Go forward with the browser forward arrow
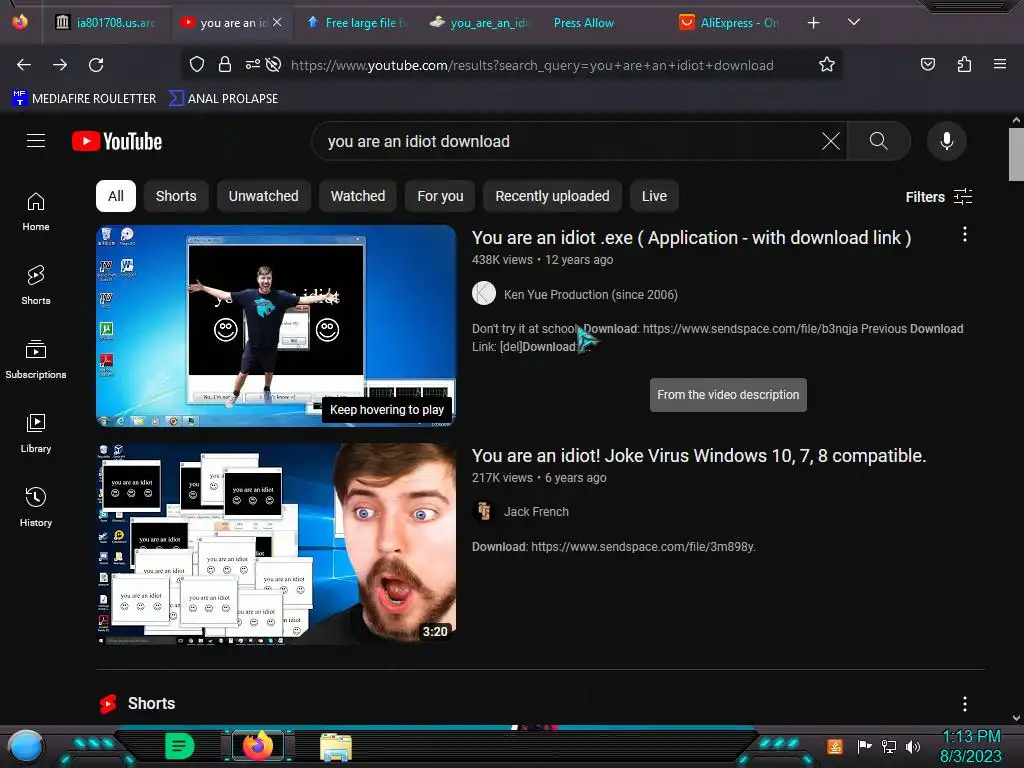This screenshot has height=768, width=1024. [60, 65]
